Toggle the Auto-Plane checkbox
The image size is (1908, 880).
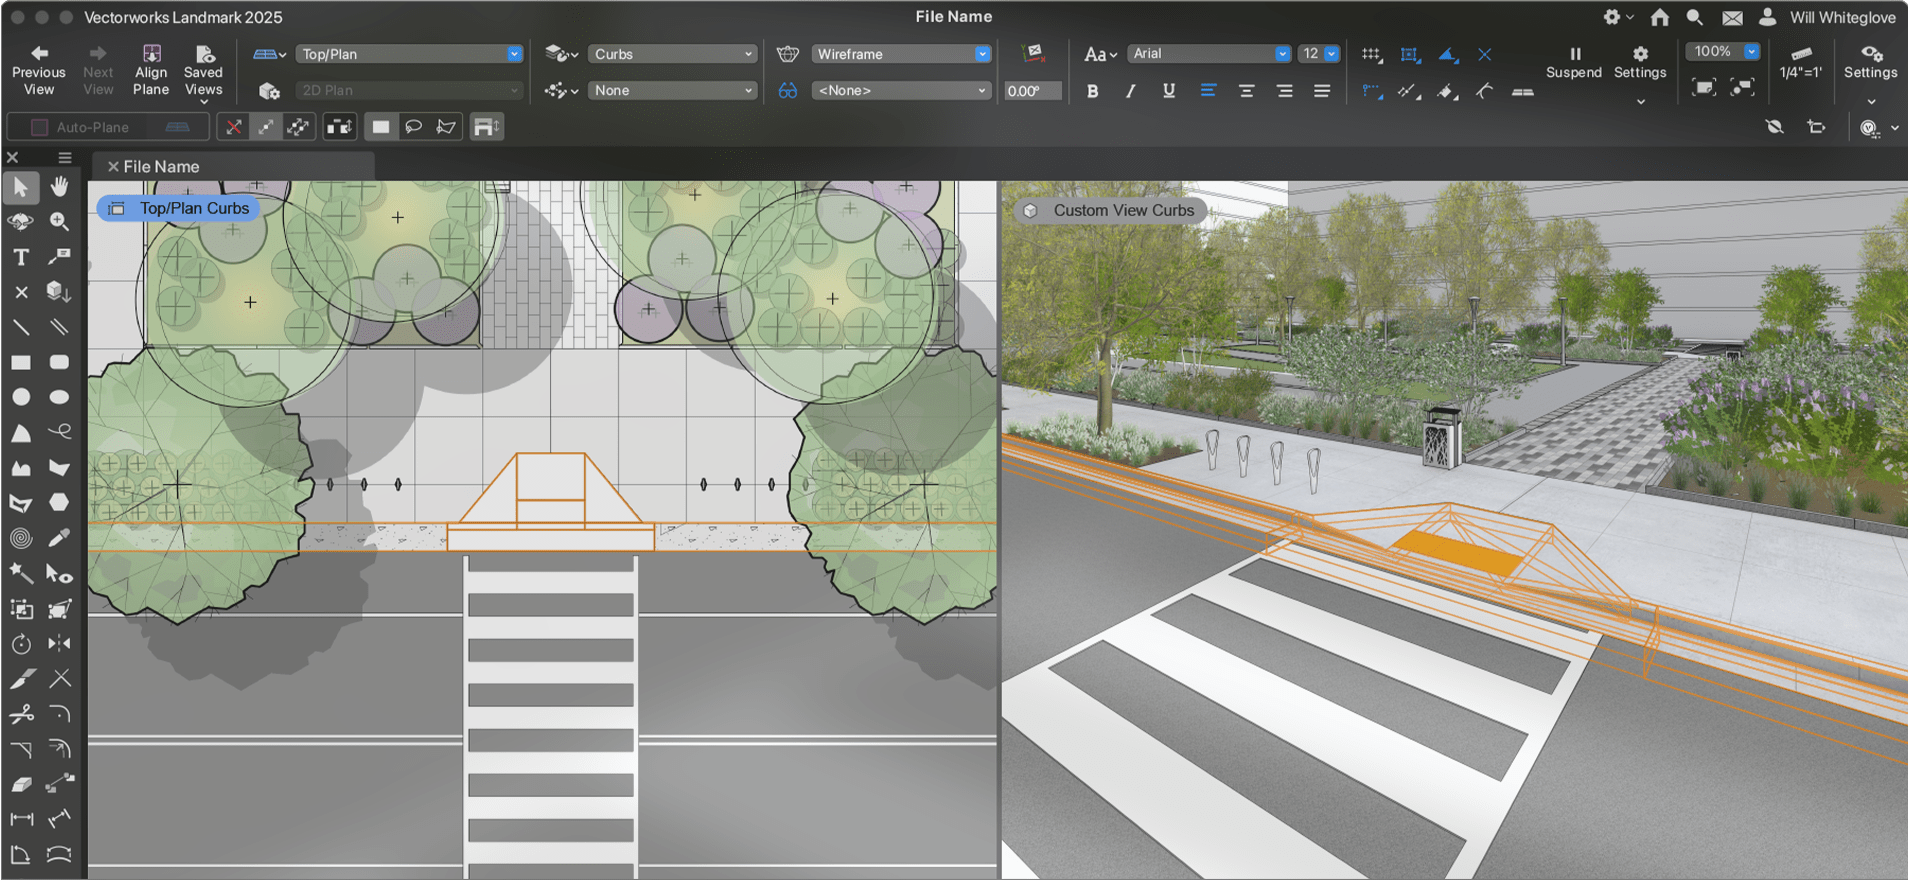point(39,127)
